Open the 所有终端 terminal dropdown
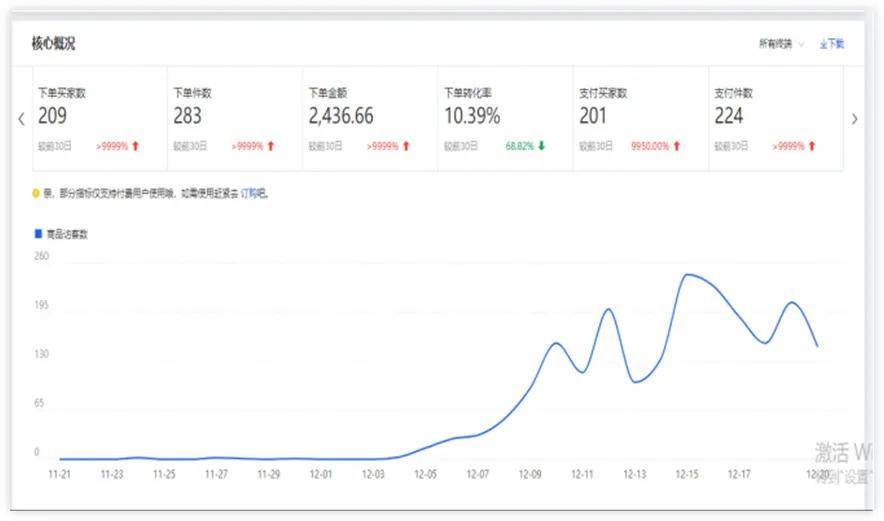 tap(780, 44)
